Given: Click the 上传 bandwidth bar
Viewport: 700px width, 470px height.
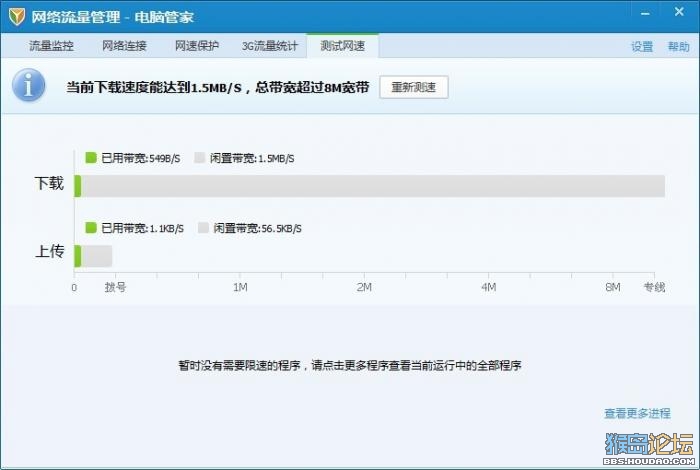Looking at the screenshot, I should click(93, 256).
